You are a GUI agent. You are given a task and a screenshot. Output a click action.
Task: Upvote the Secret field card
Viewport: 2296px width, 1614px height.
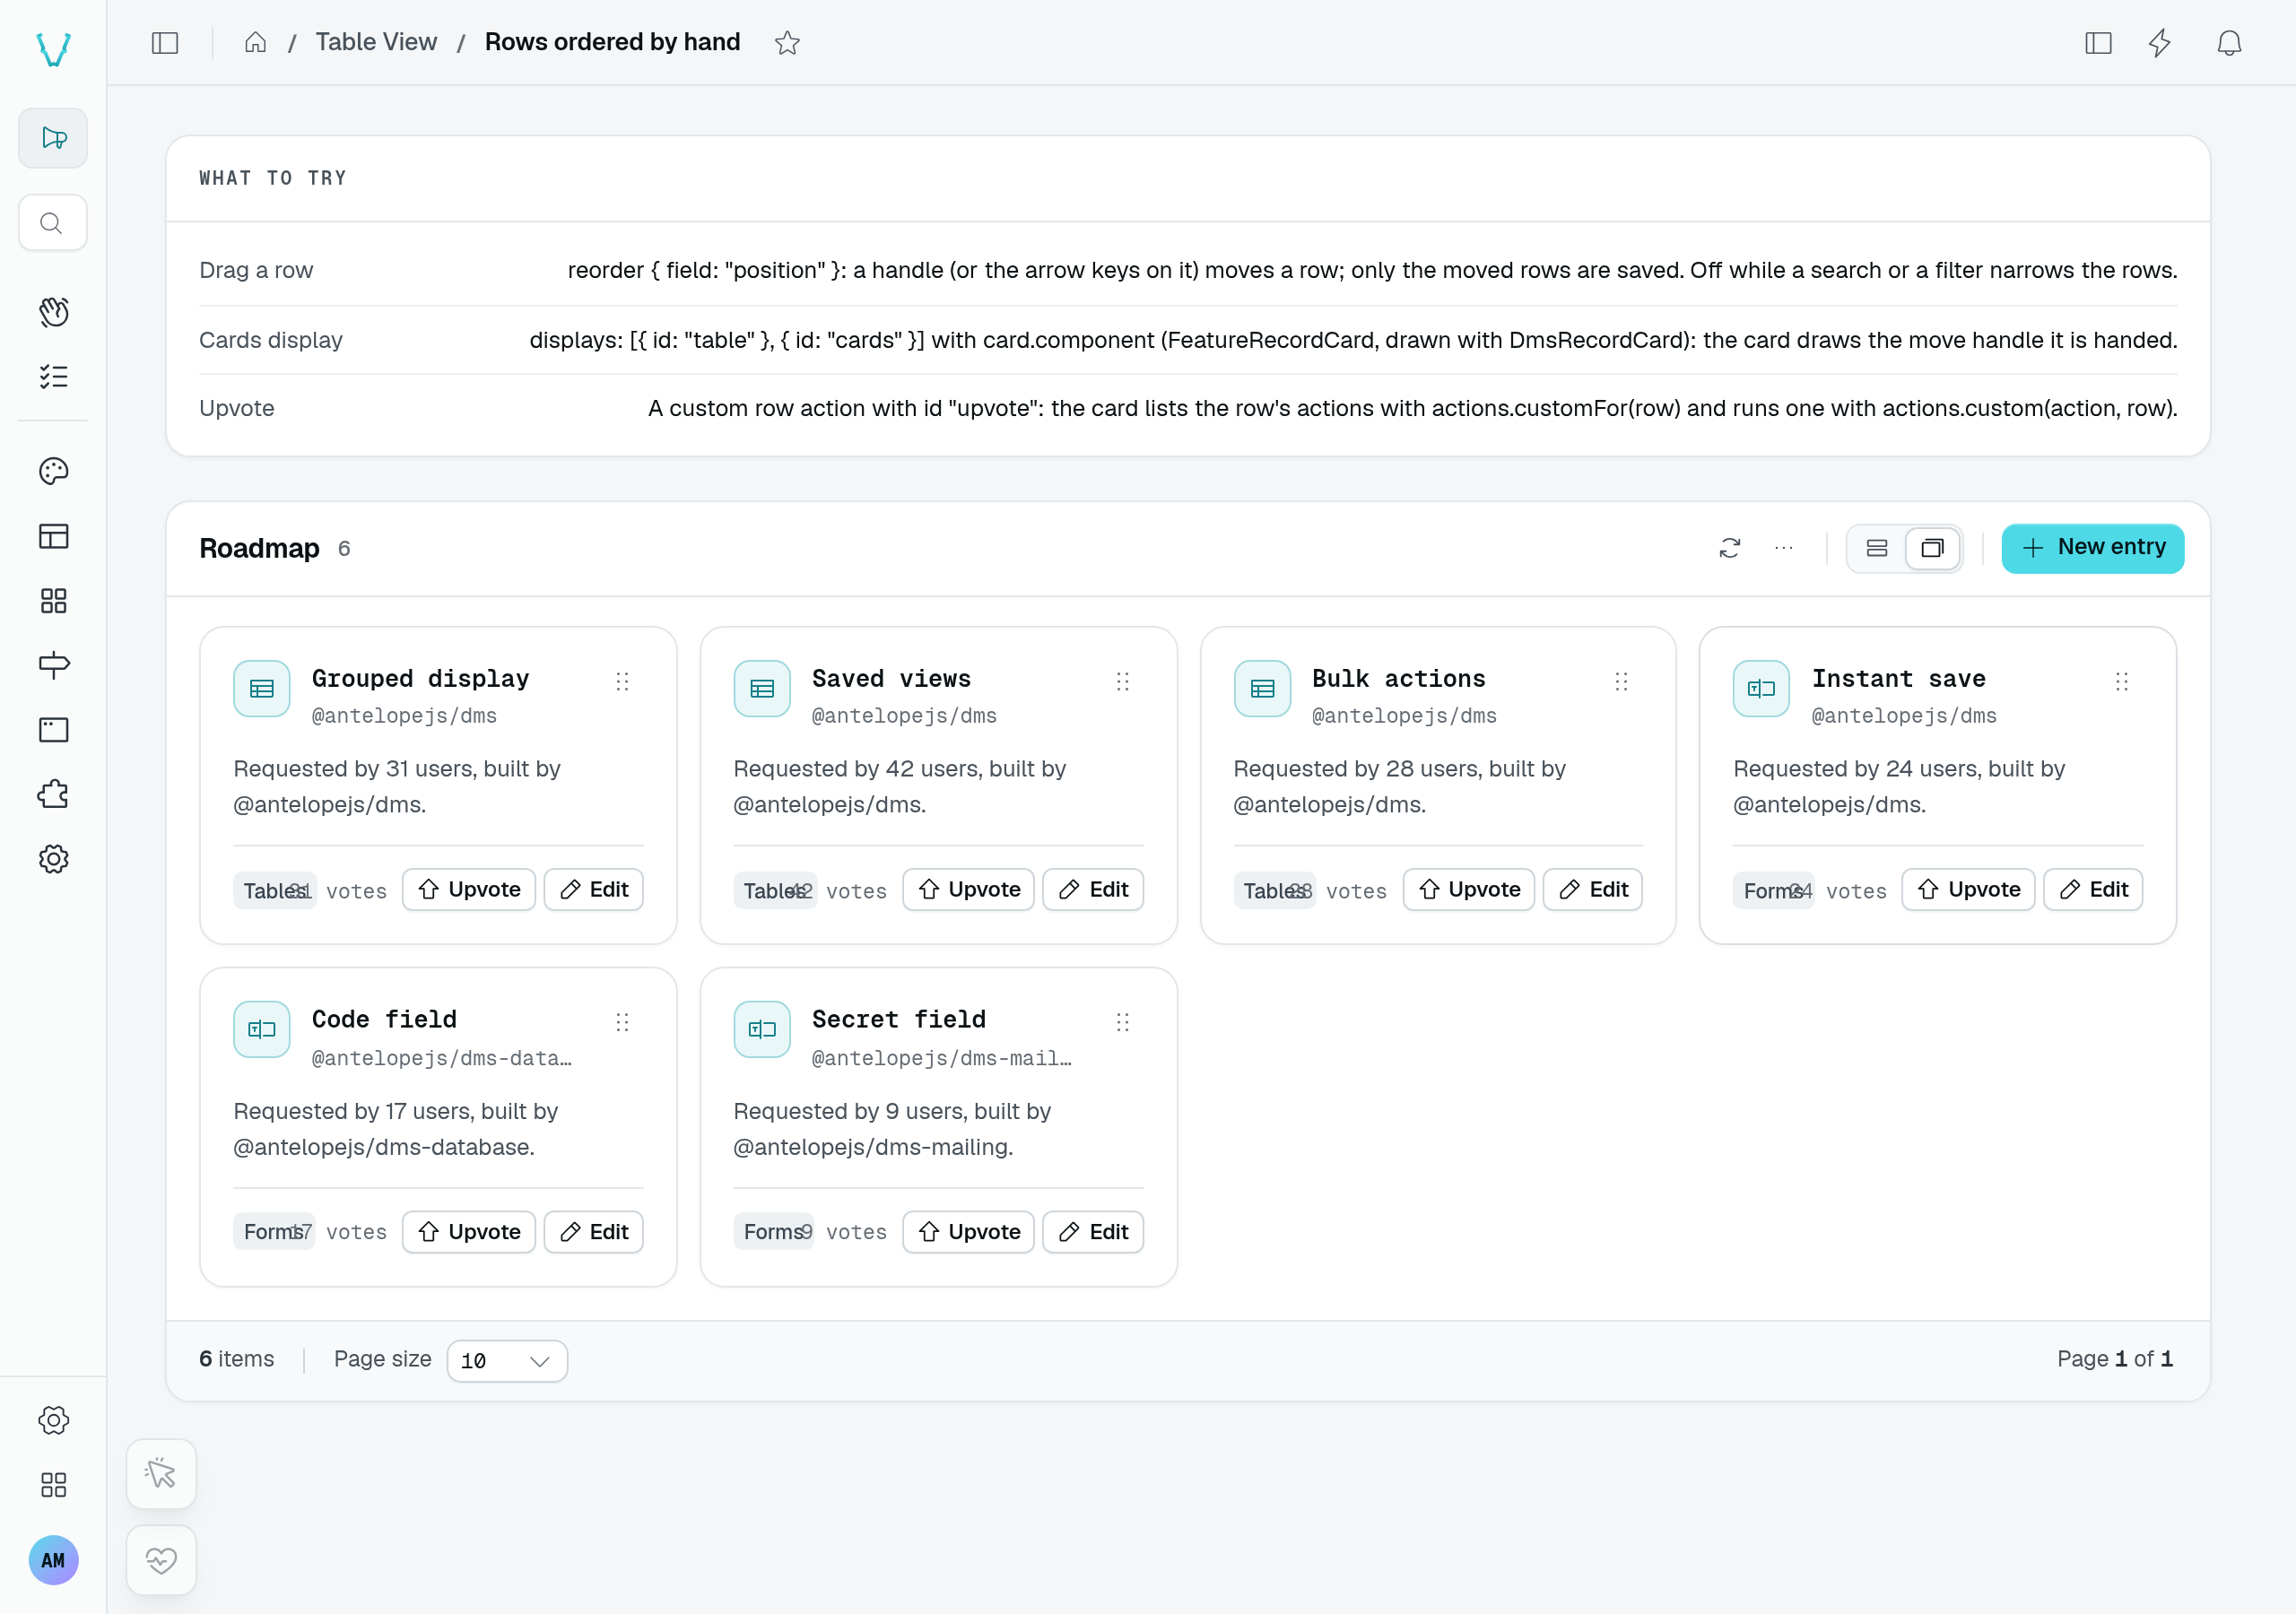[x=969, y=1232]
